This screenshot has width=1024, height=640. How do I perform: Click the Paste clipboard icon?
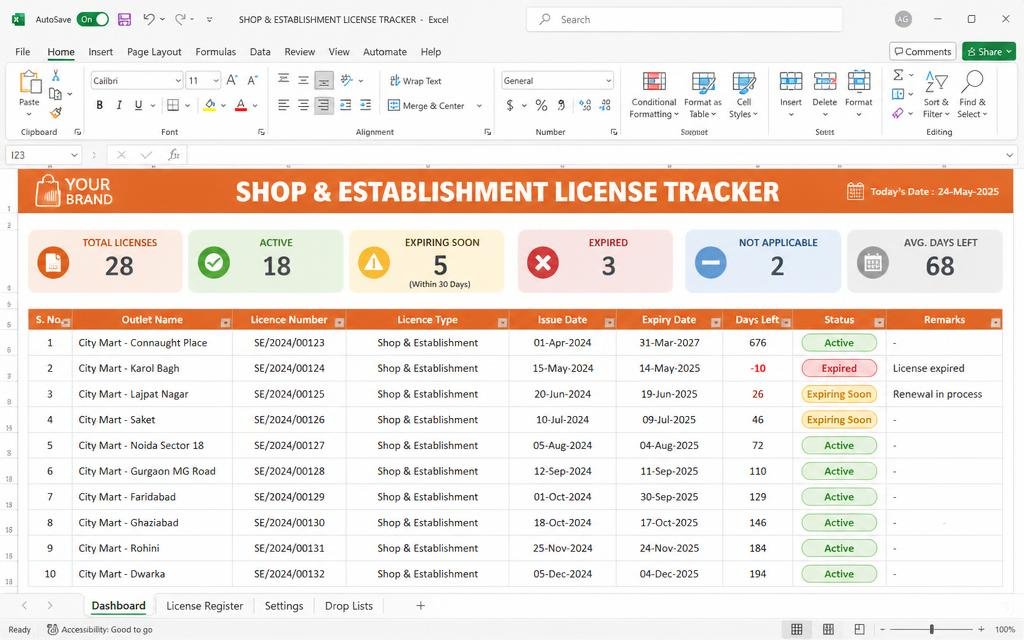29,83
